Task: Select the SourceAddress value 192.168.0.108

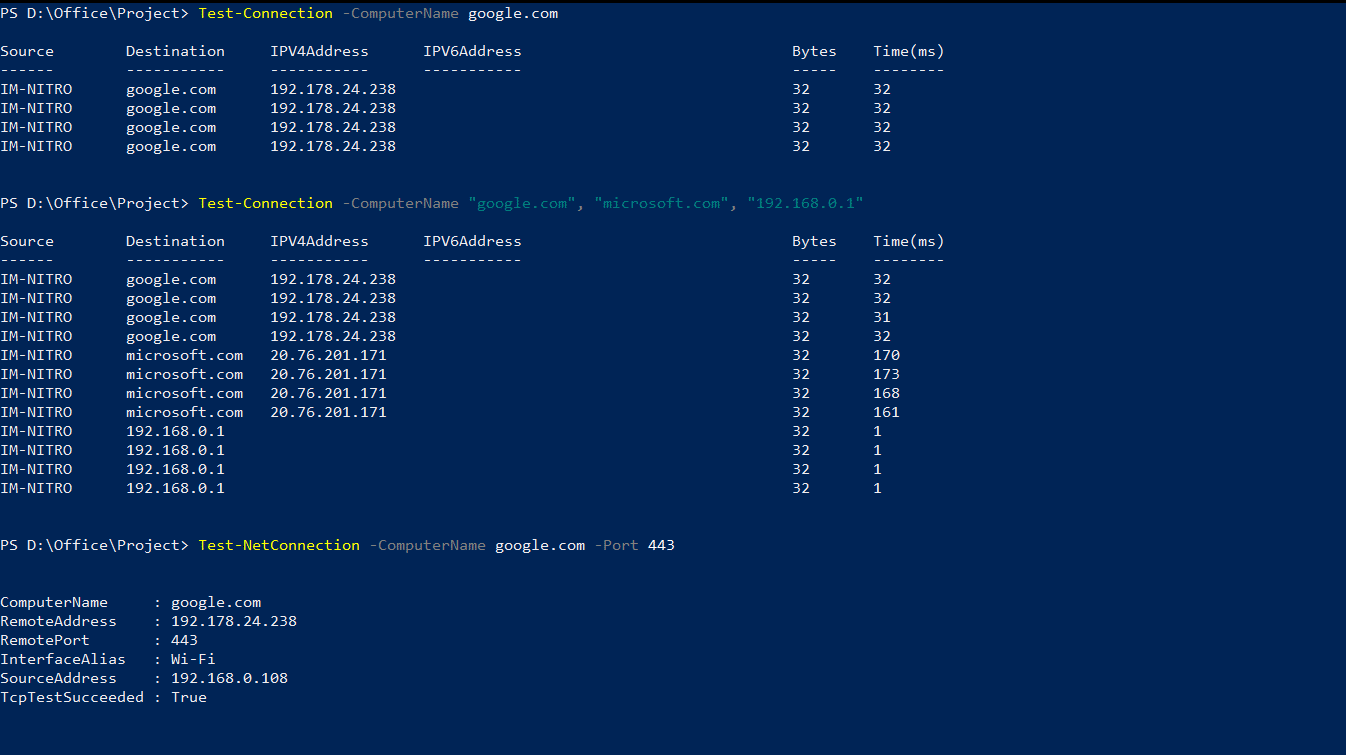Action: coord(229,678)
